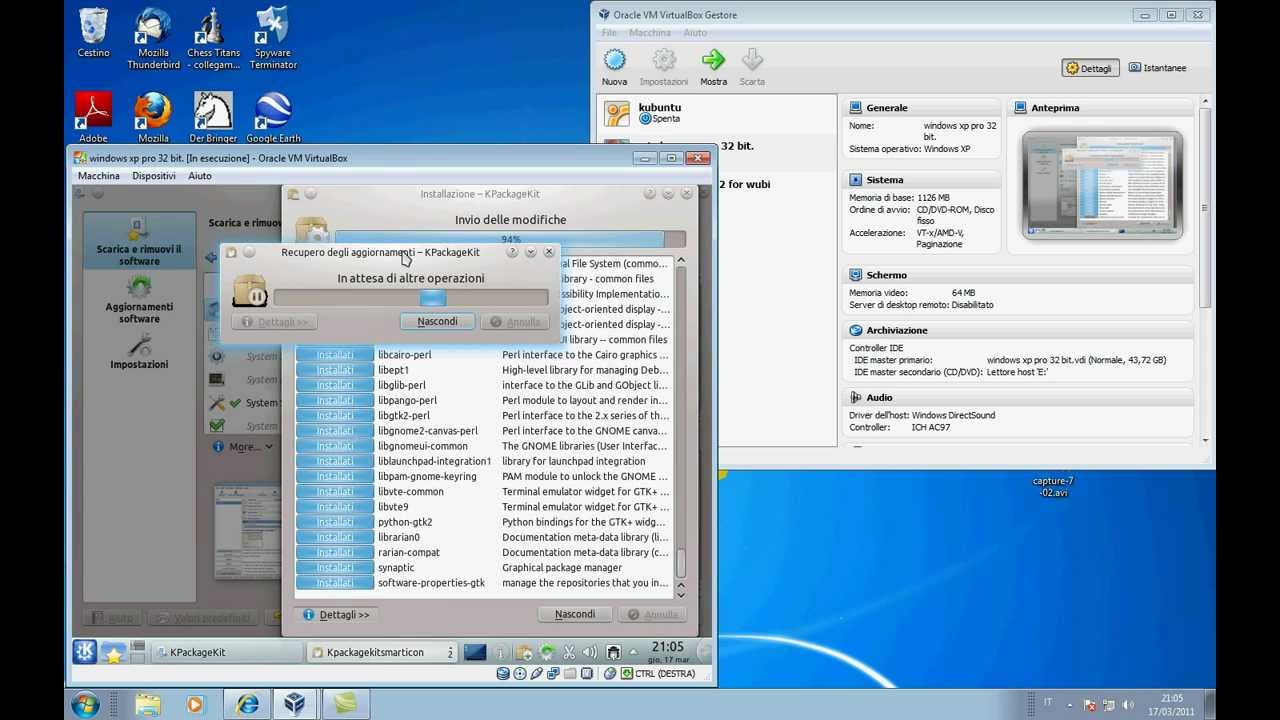Screen dimensions: 1280x720
Task: Click the package list vertical scrollbar
Action: coord(682,428)
